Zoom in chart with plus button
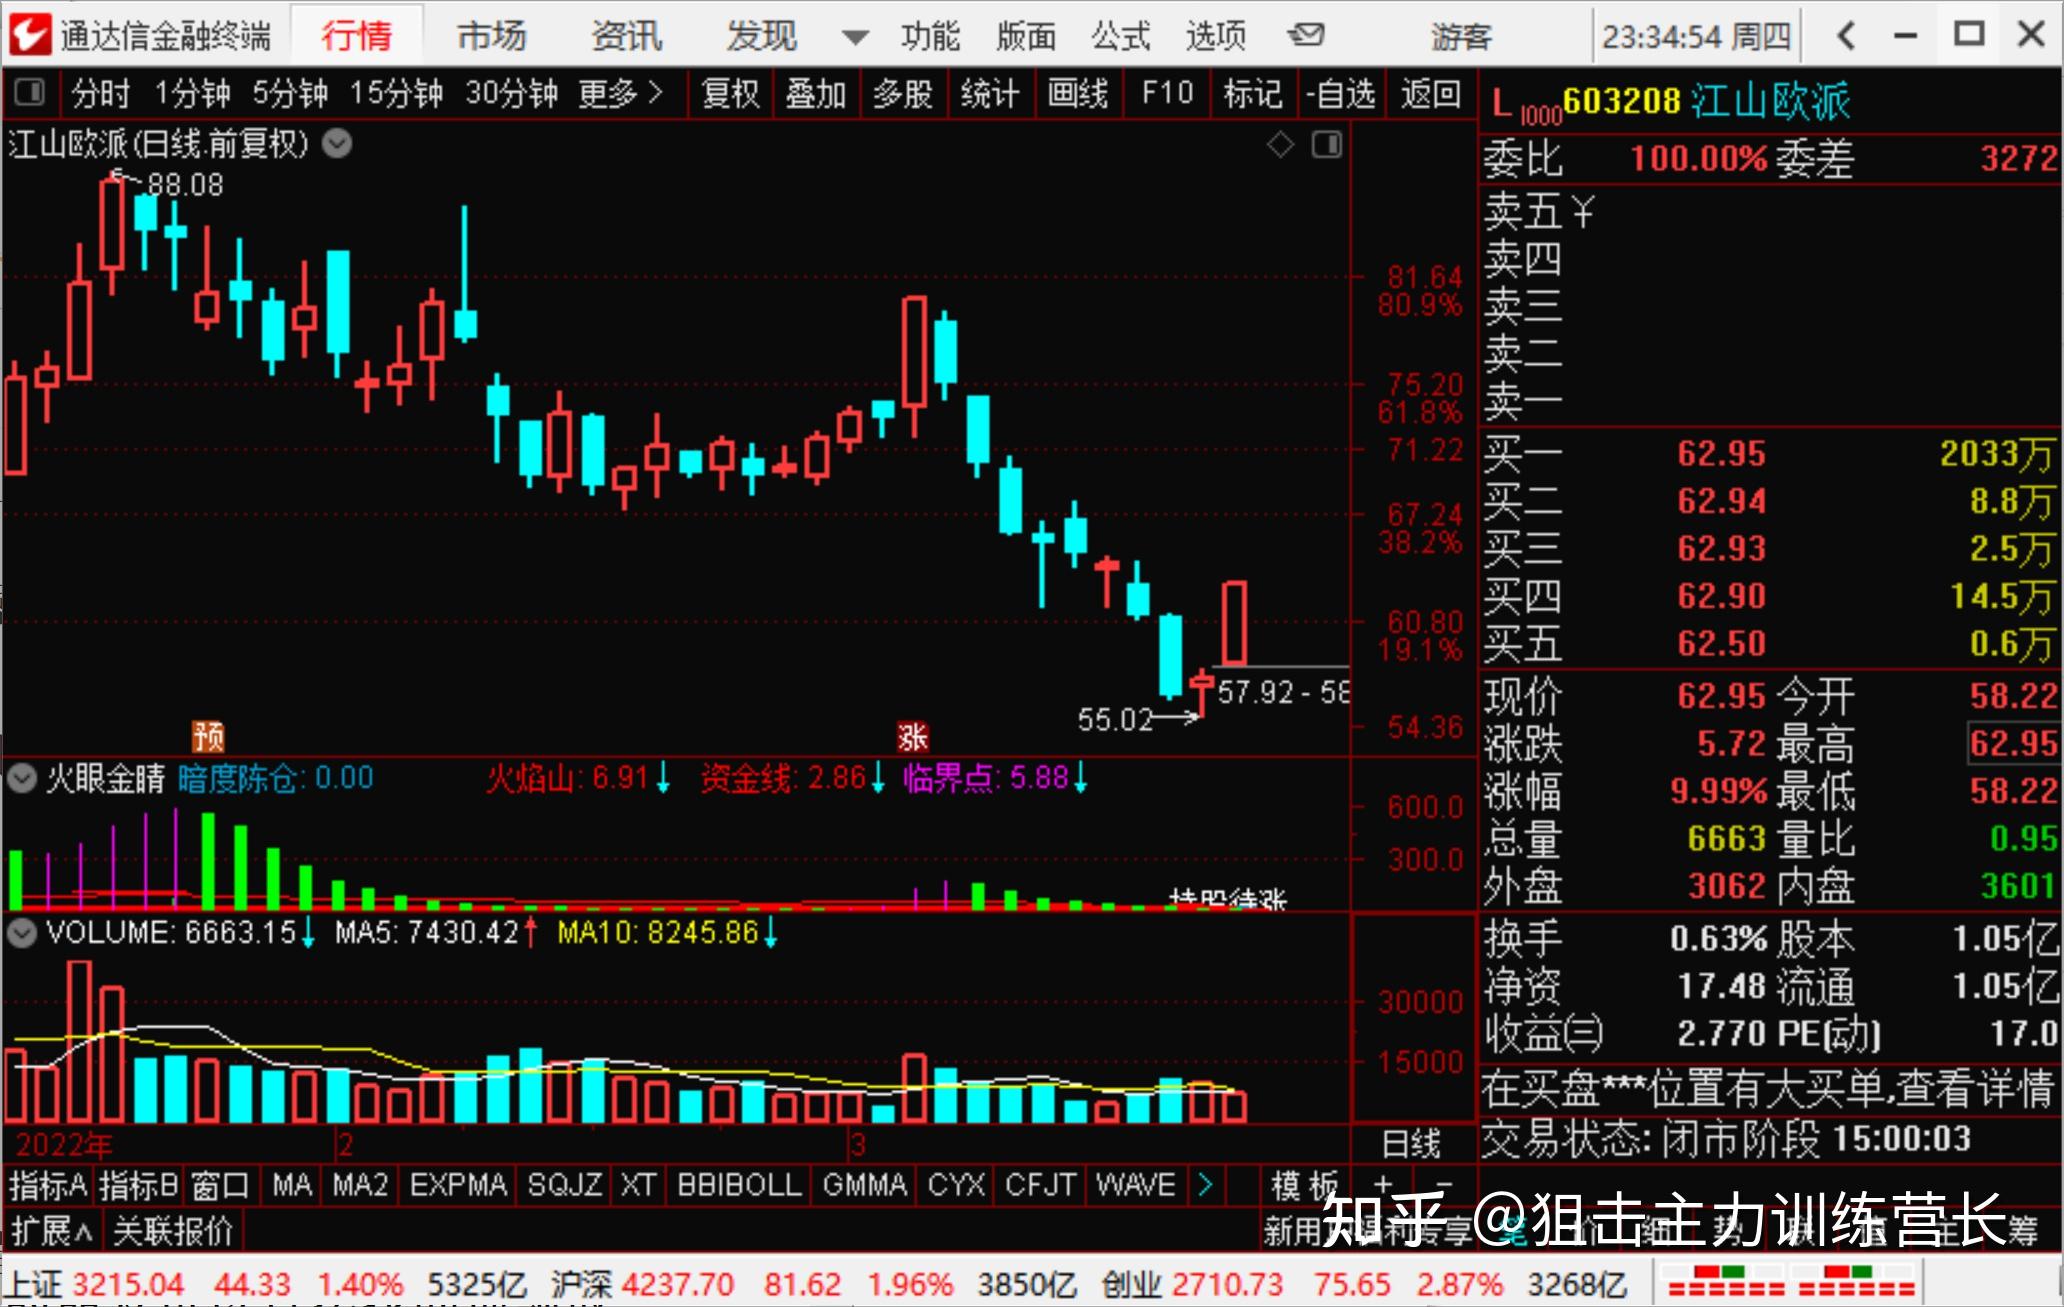This screenshot has height=1307, width=2064. point(1384,1184)
